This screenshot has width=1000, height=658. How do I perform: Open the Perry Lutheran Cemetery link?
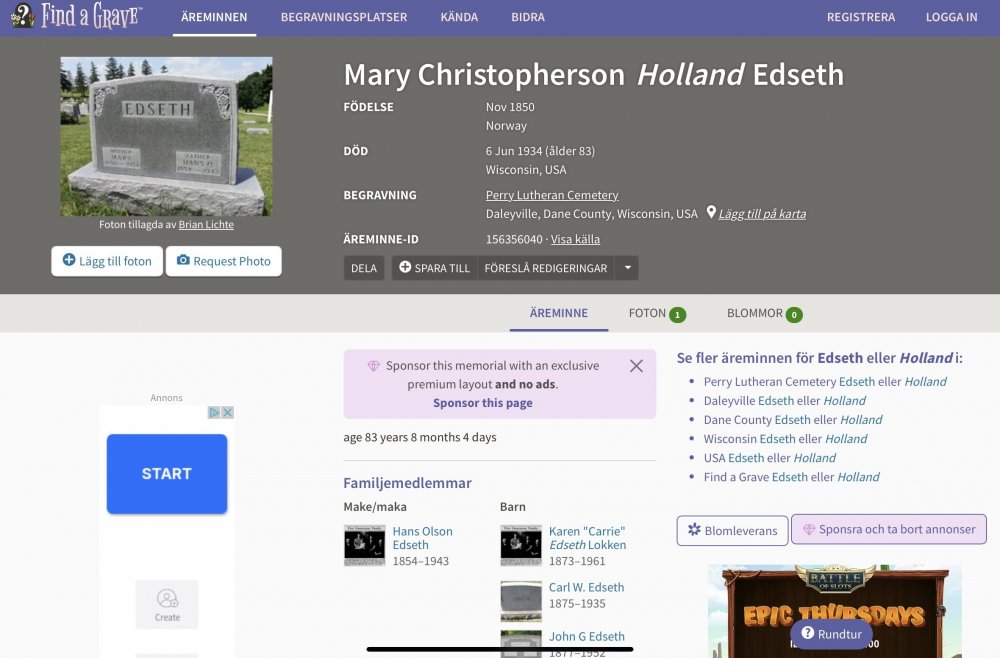click(x=552, y=195)
